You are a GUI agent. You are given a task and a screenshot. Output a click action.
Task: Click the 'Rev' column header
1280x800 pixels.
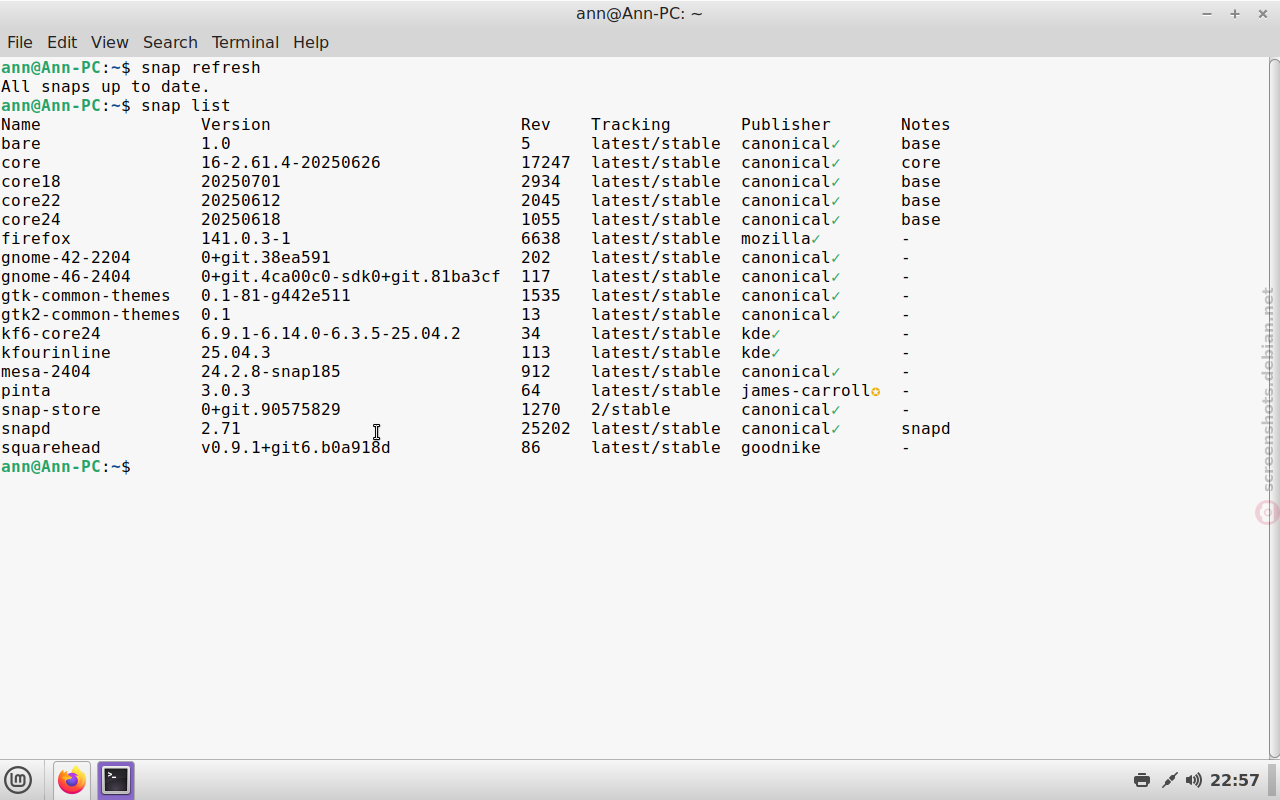tap(536, 124)
